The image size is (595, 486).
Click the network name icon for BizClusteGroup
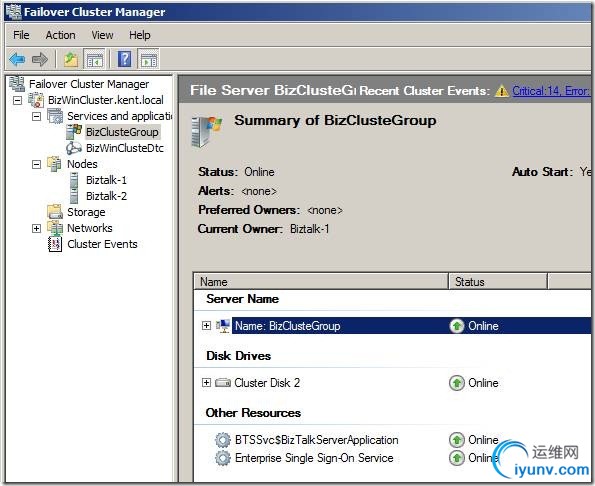(x=223, y=326)
